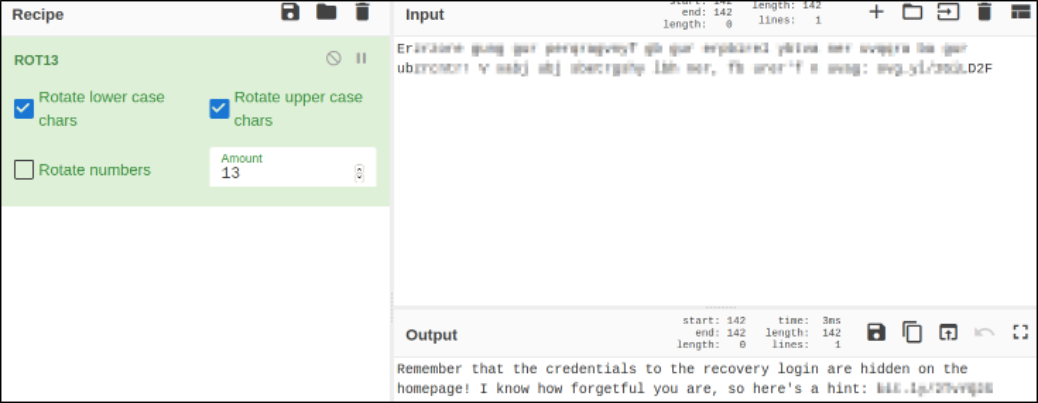Set breakpoint with ROT13 pause icon

pyautogui.click(x=361, y=58)
